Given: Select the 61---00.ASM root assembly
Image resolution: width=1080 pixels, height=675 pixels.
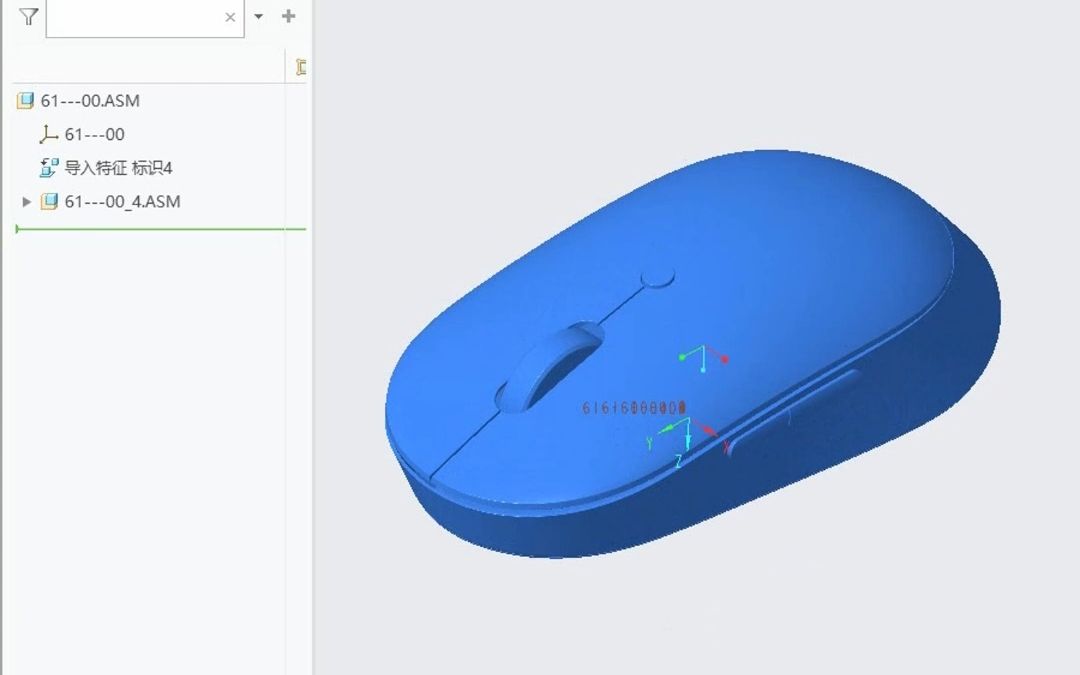Looking at the screenshot, I should [90, 101].
